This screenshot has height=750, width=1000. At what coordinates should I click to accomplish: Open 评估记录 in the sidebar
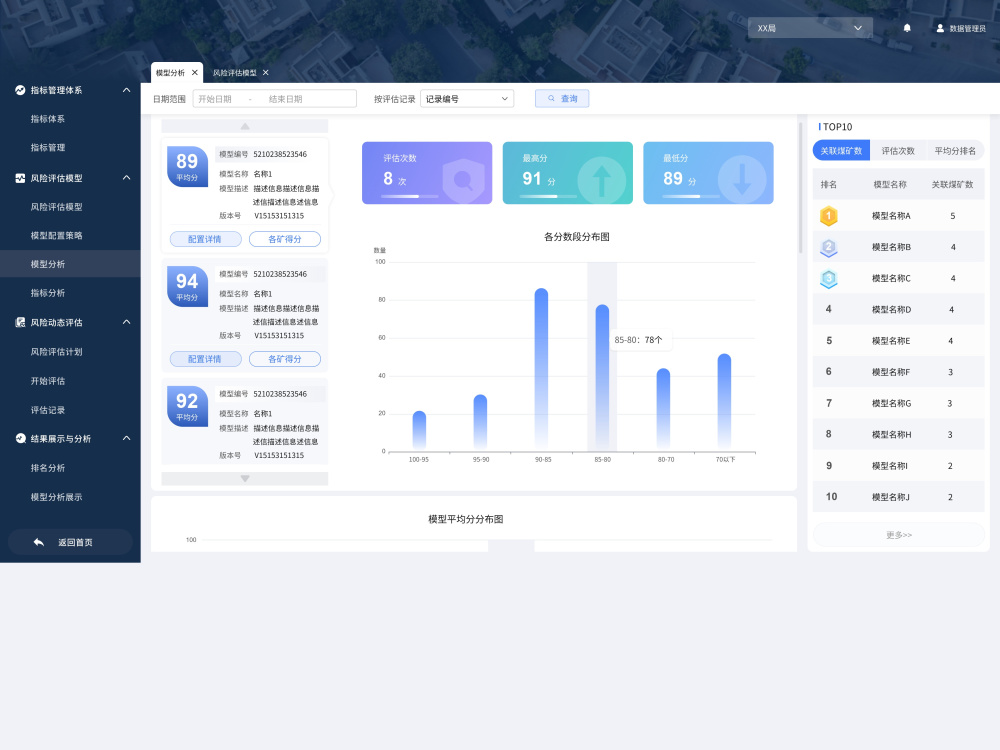pyautogui.click(x=48, y=410)
